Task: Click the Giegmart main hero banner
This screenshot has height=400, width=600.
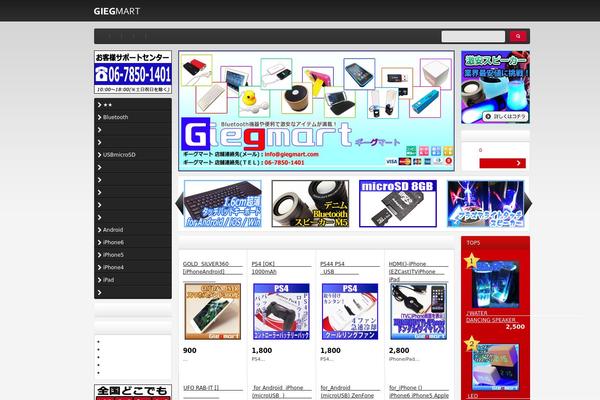Action: point(316,111)
